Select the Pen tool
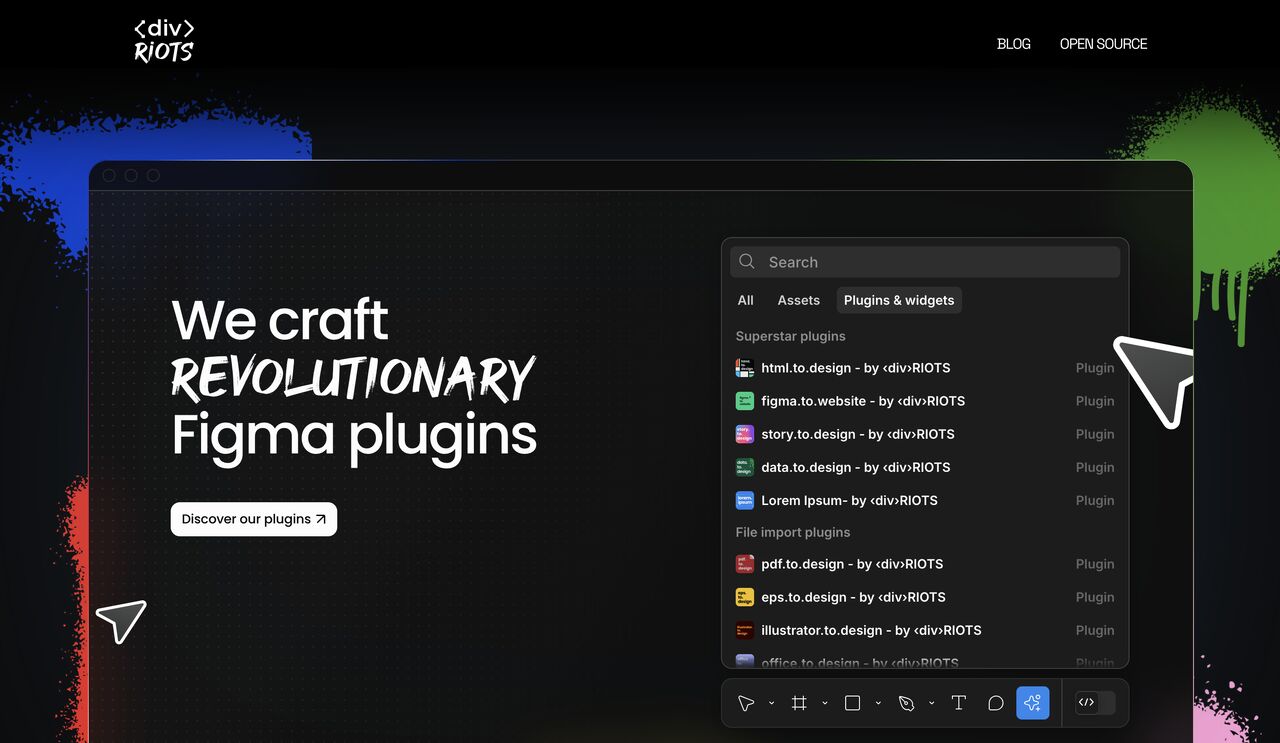1280x743 pixels. click(906, 703)
